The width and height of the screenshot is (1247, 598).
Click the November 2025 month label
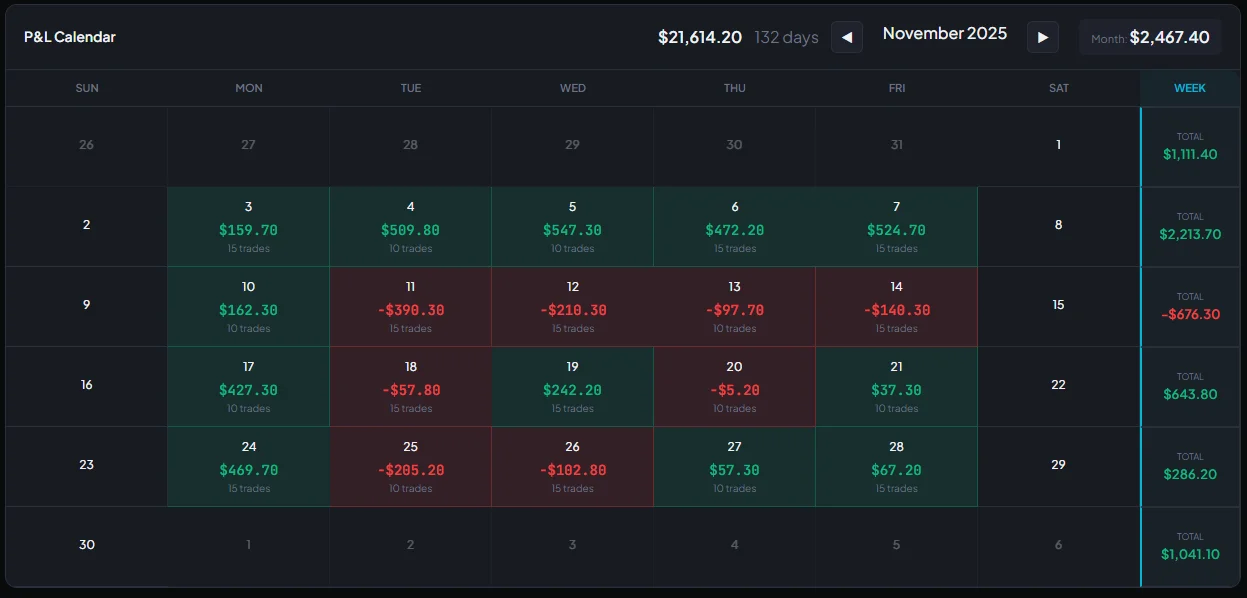coord(944,34)
